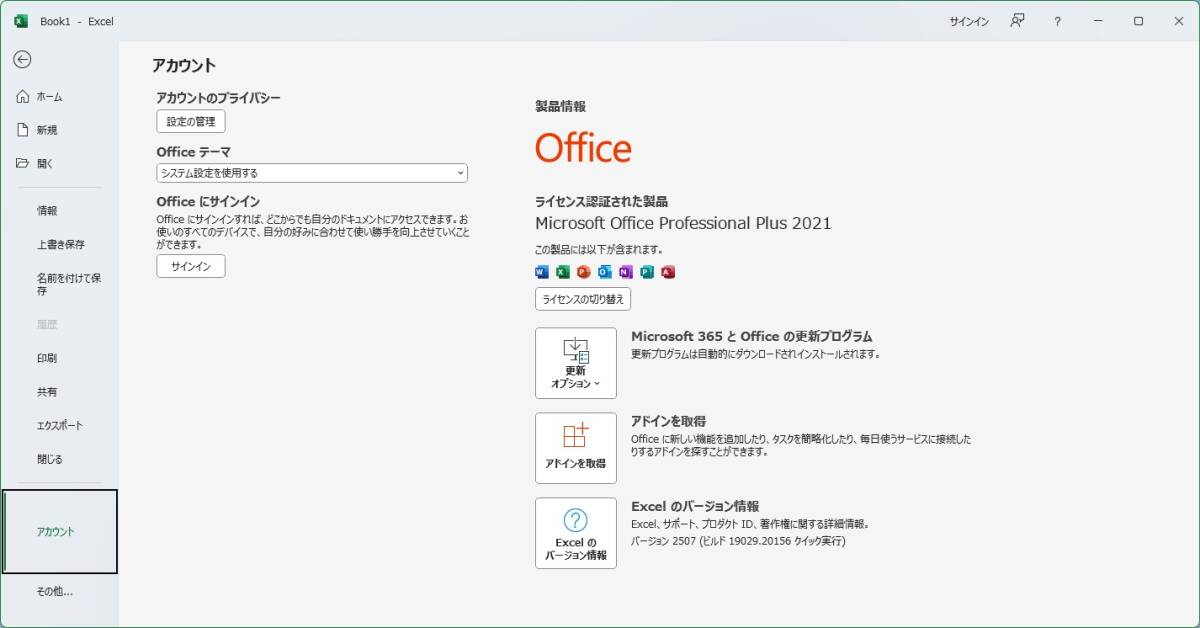Click the アカウントのプライバシー heading
The width and height of the screenshot is (1200, 628).
click(219, 98)
